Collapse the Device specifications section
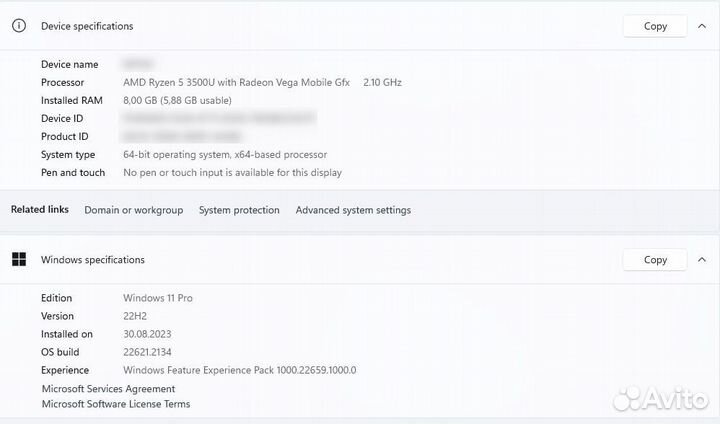Viewport: 720px width, 424px height. click(702, 26)
